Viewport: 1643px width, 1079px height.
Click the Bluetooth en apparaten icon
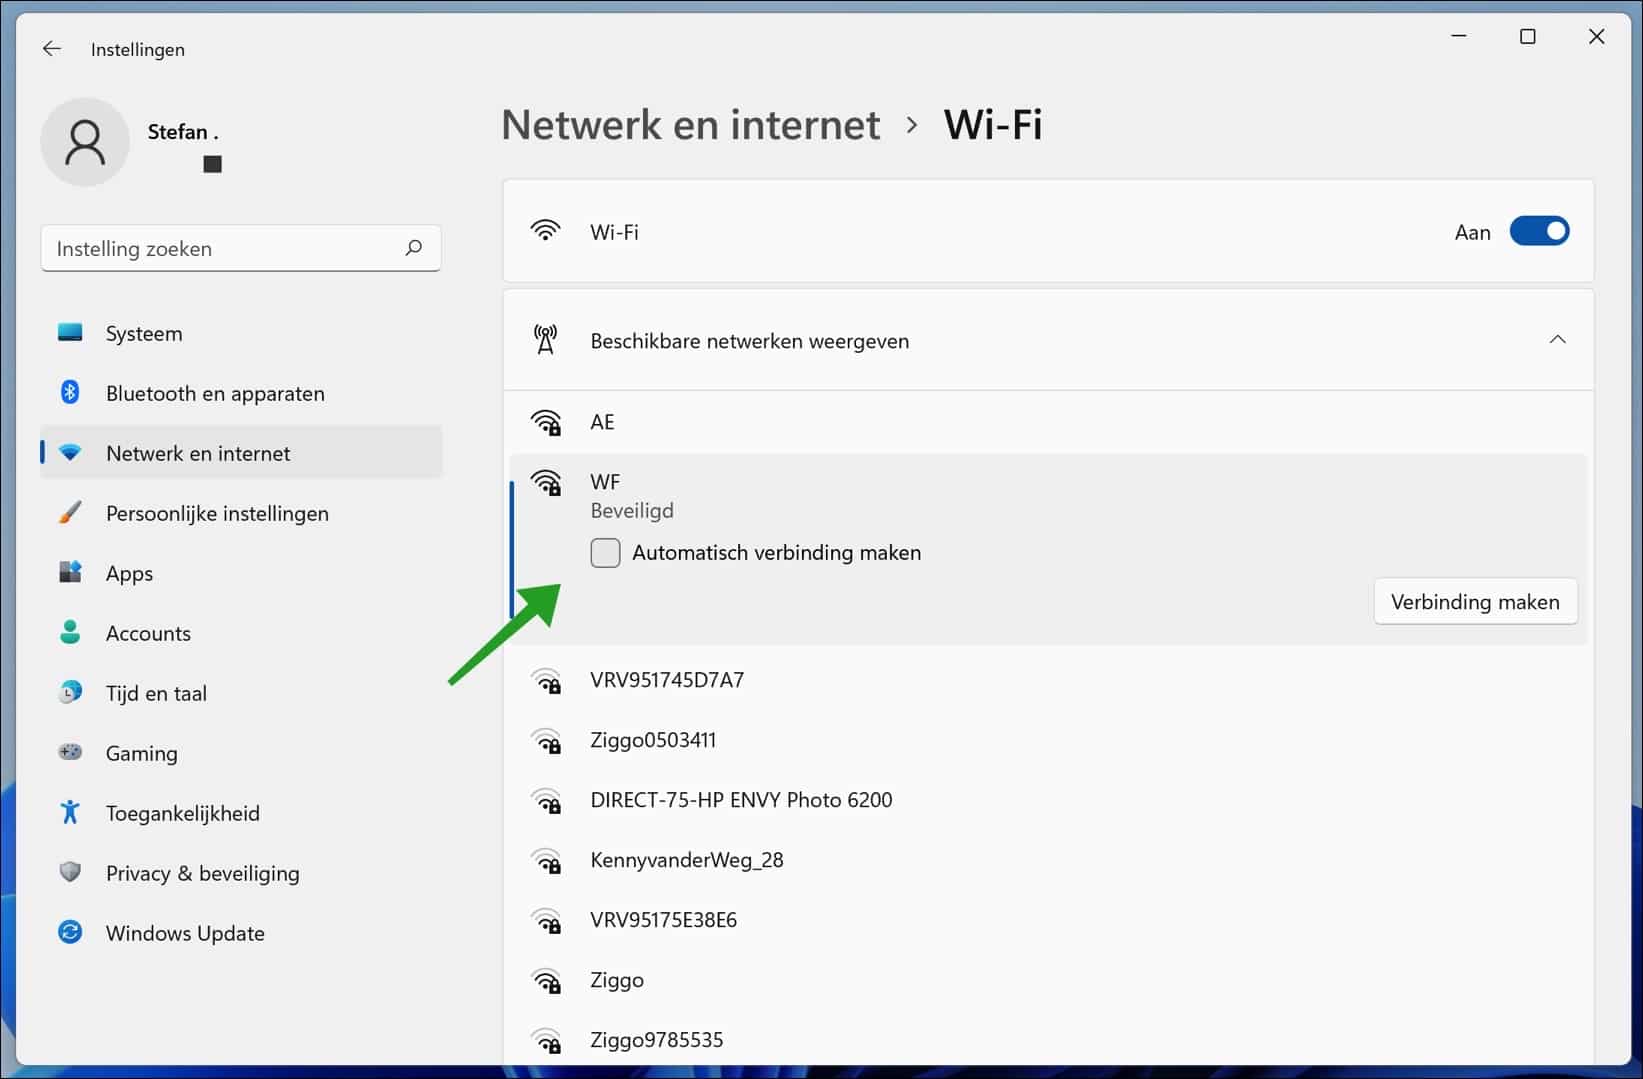70,392
